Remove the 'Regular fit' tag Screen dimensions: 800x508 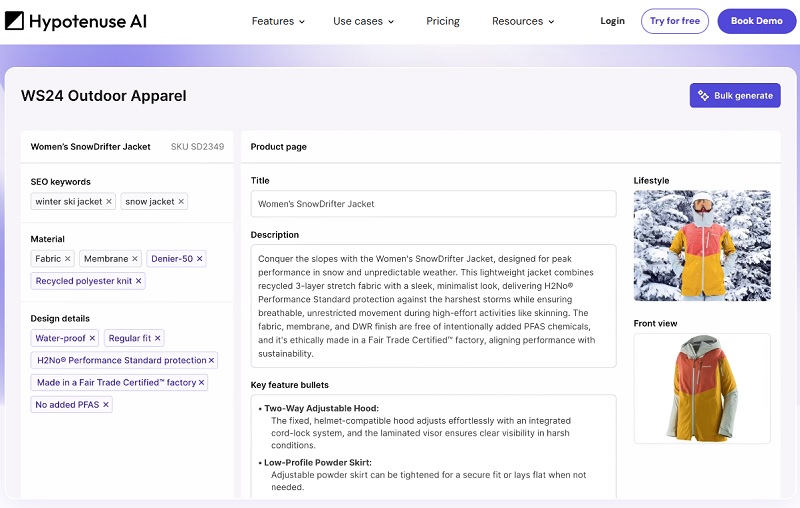pyautogui.click(x=158, y=339)
